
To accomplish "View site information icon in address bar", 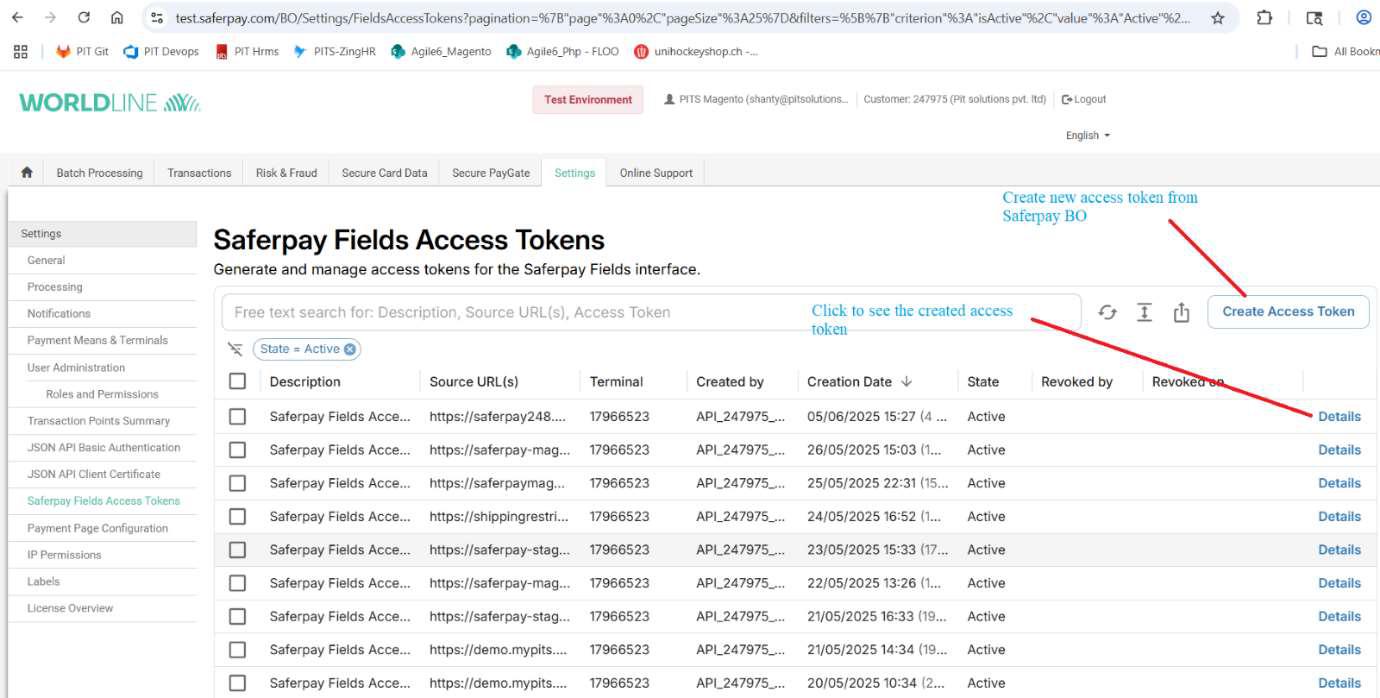I will point(157,18).
